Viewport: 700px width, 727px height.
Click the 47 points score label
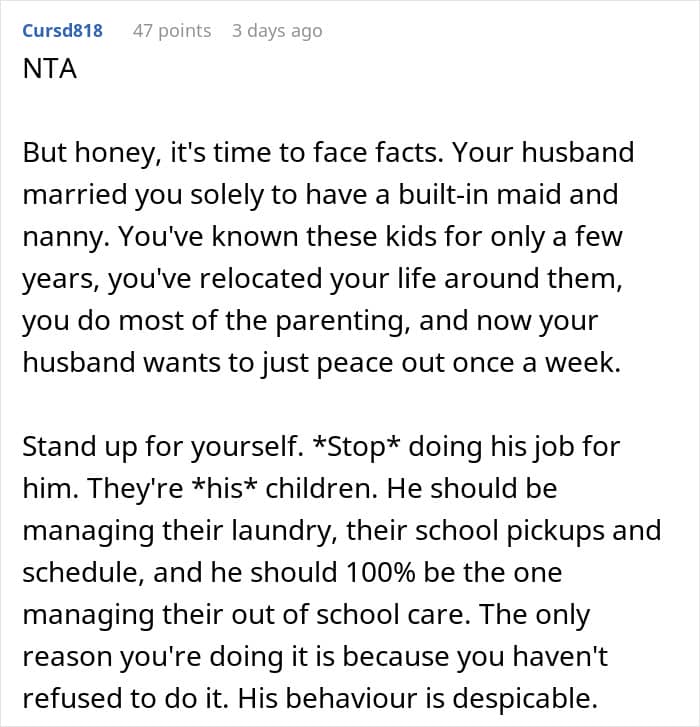[172, 31]
